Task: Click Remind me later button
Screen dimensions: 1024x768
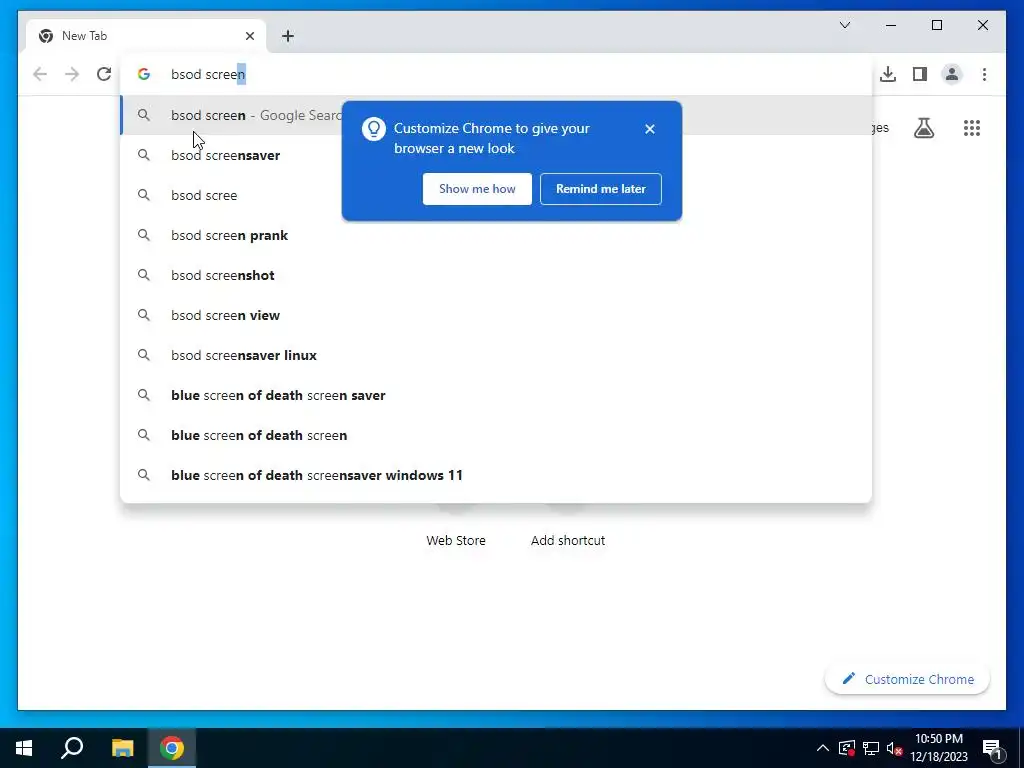Action: pos(601,189)
